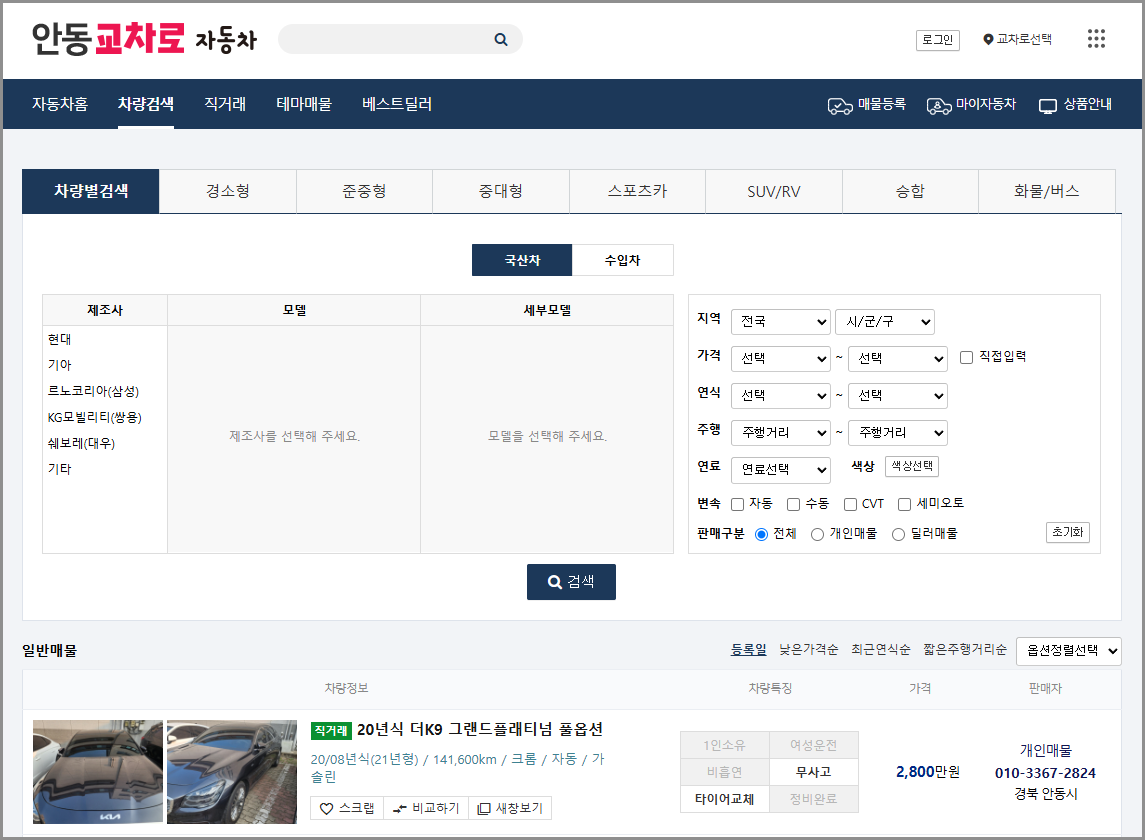The image size is (1145, 840).
Task: Open the 직거래 menu item
Action: click(x=223, y=103)
